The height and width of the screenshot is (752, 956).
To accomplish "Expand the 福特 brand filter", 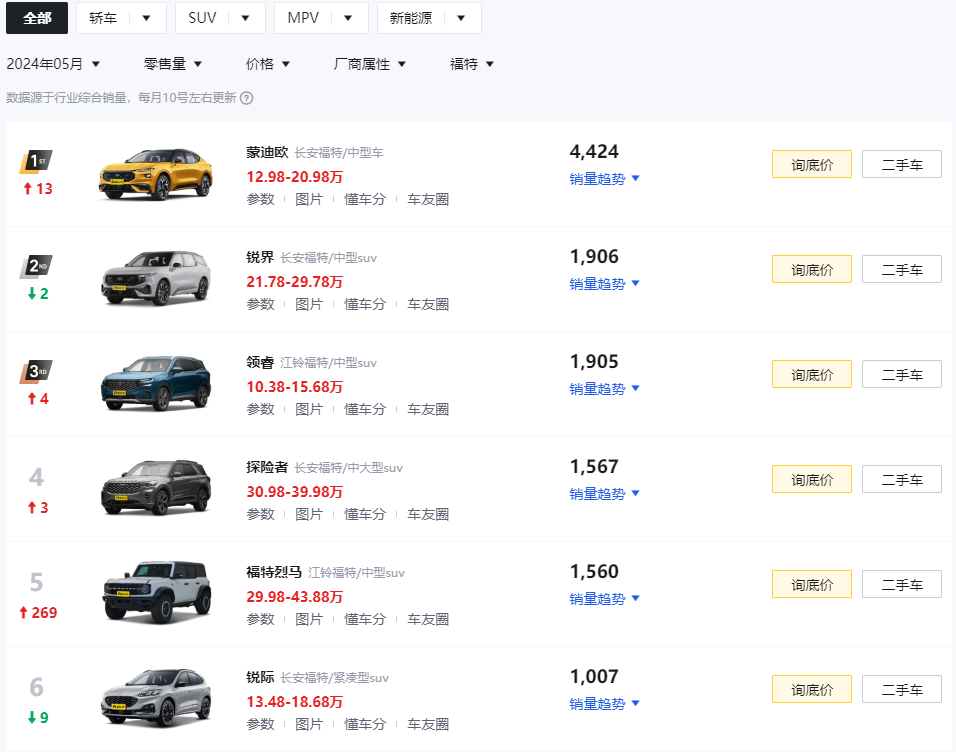I will (472, 64).
